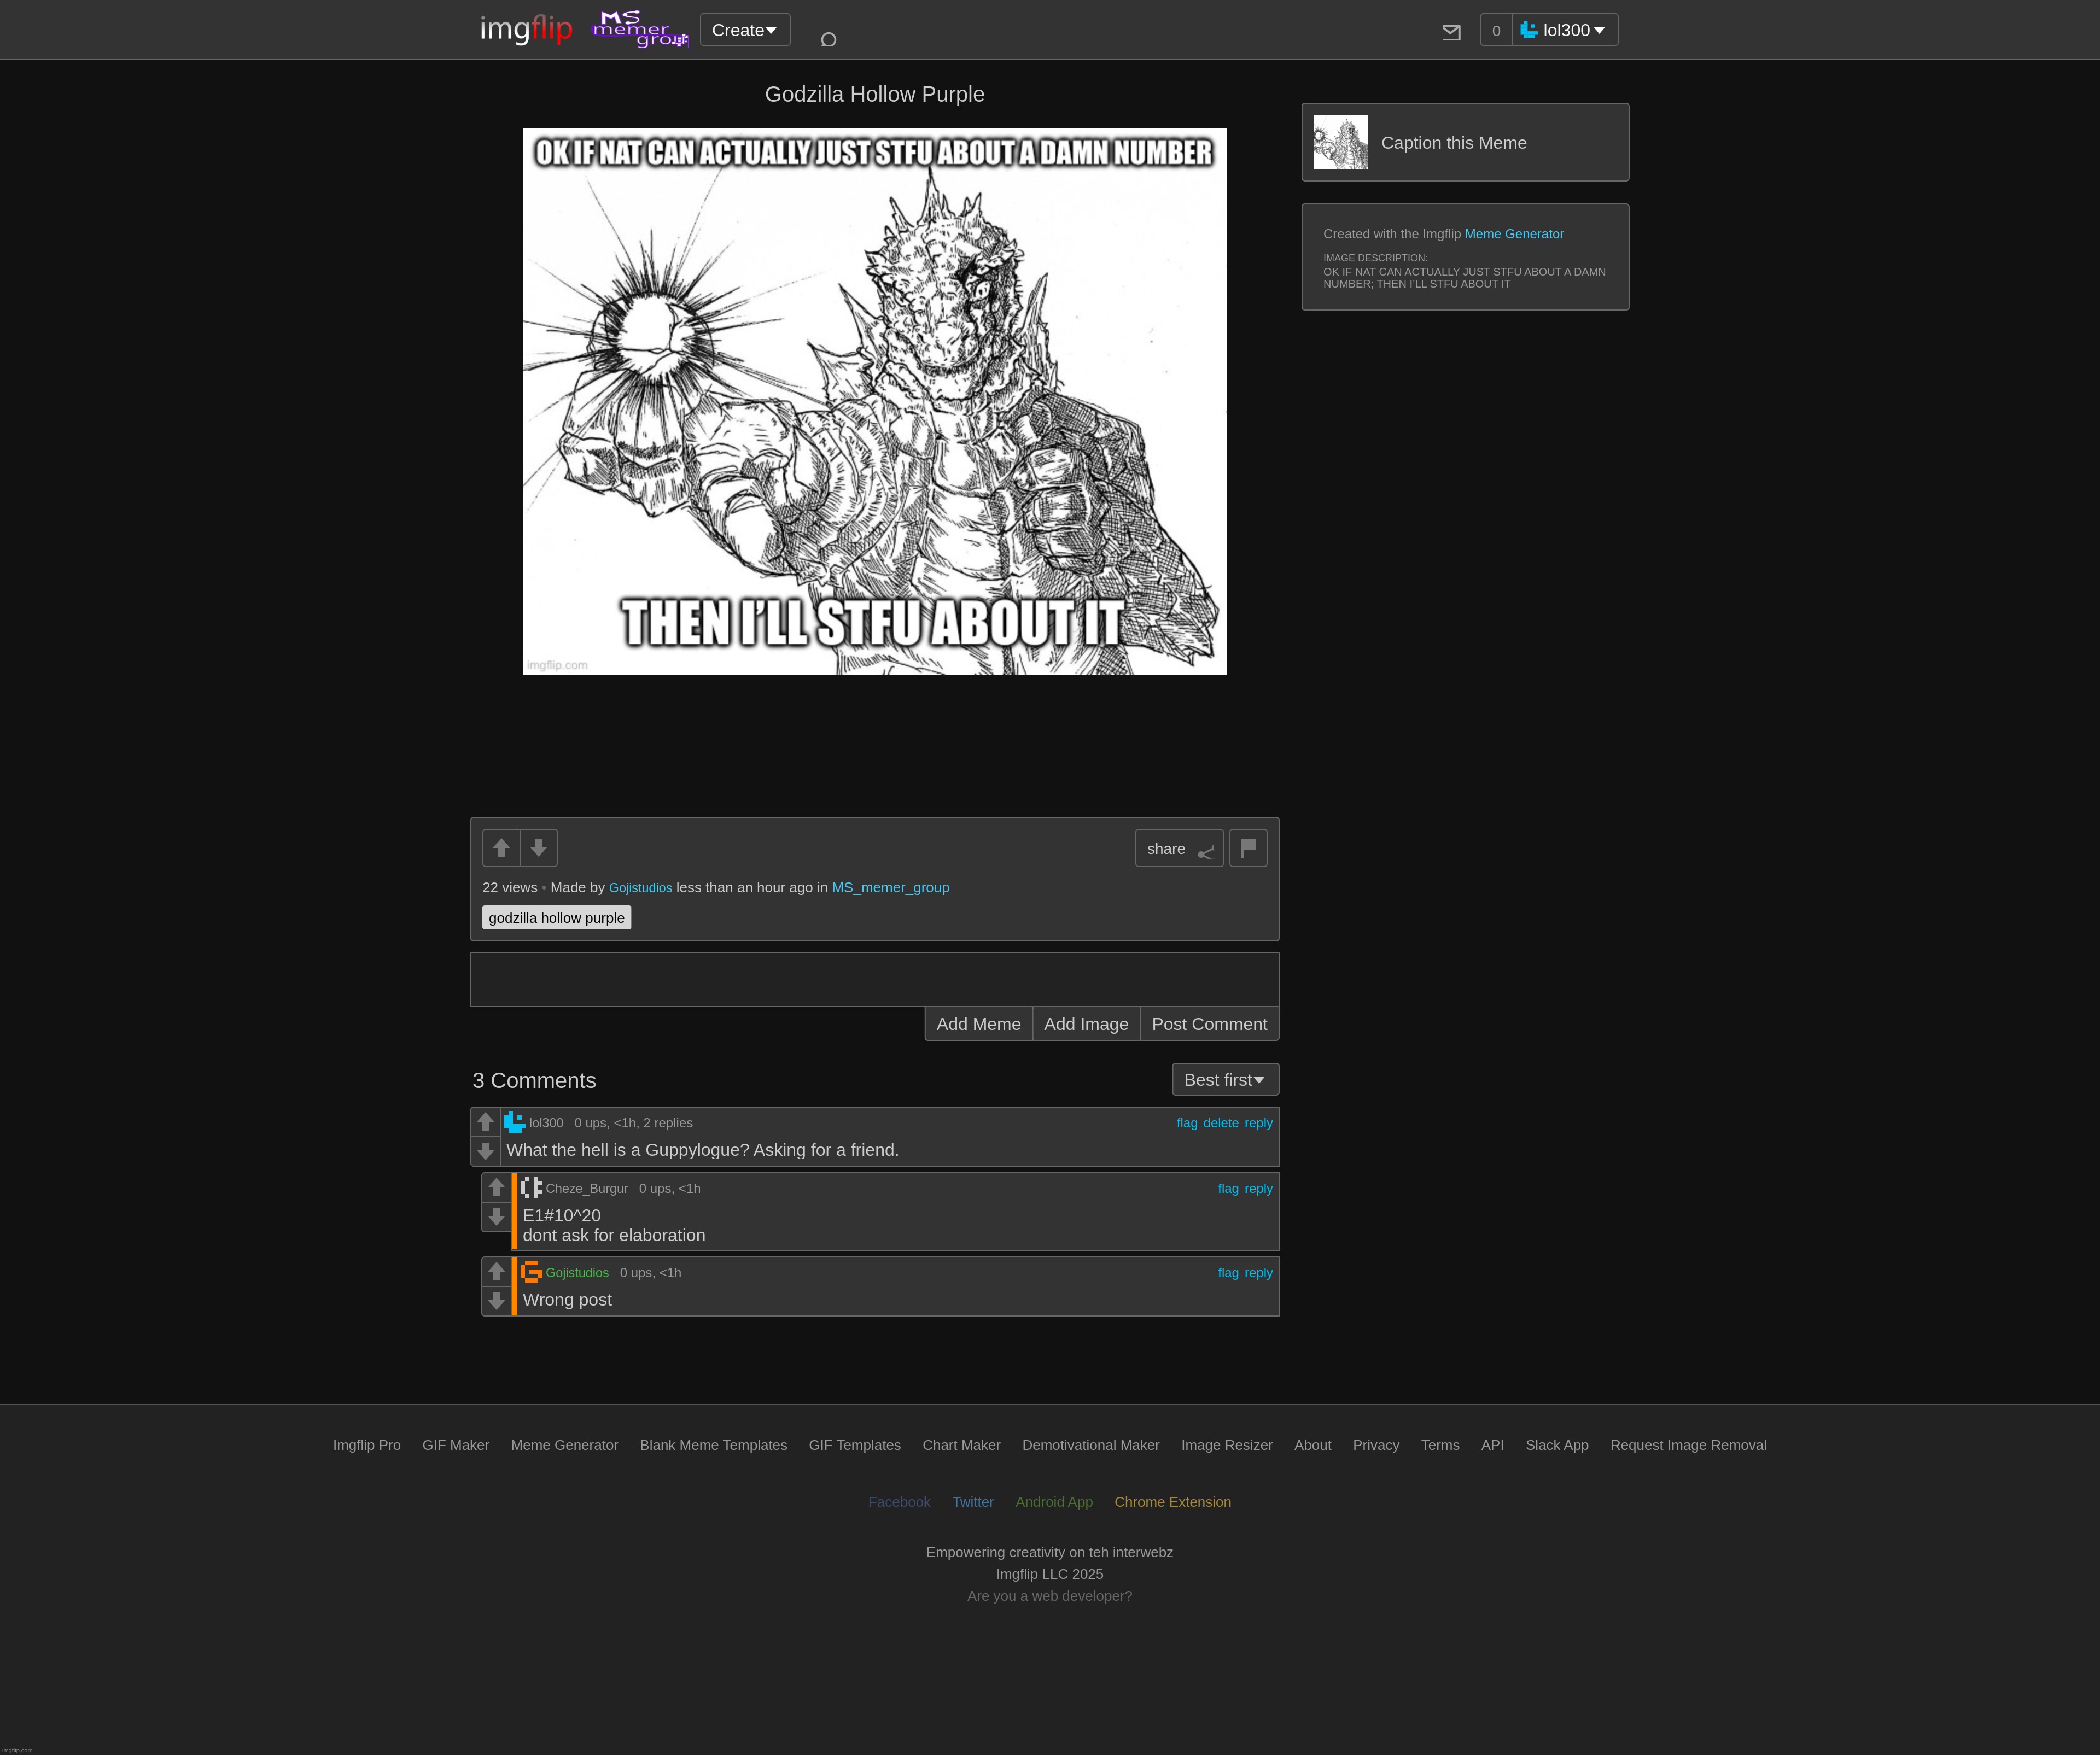Open the MS_memer_group stream link

(x=890, y=888)
